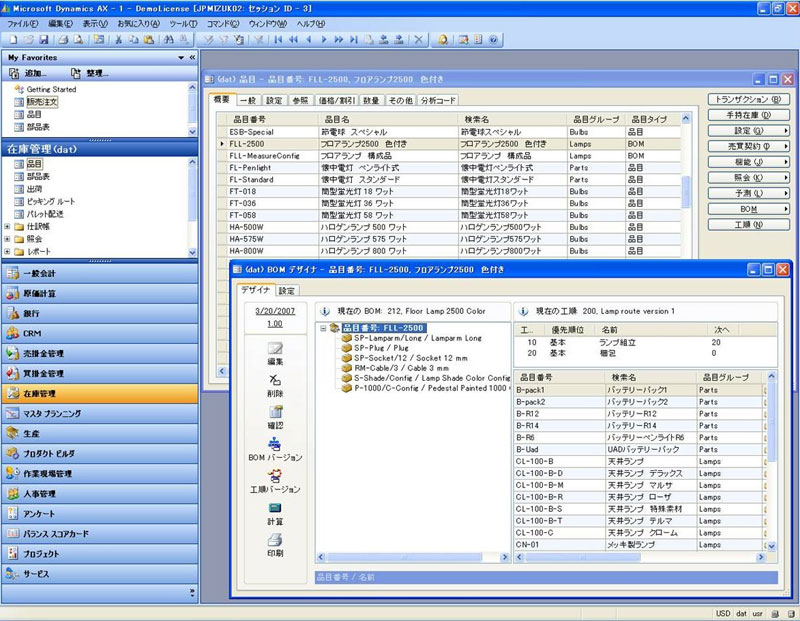Screen dimensions: 800x621
Task: Click 追加... in My Favorites
Action: click(x=29, y=73)
